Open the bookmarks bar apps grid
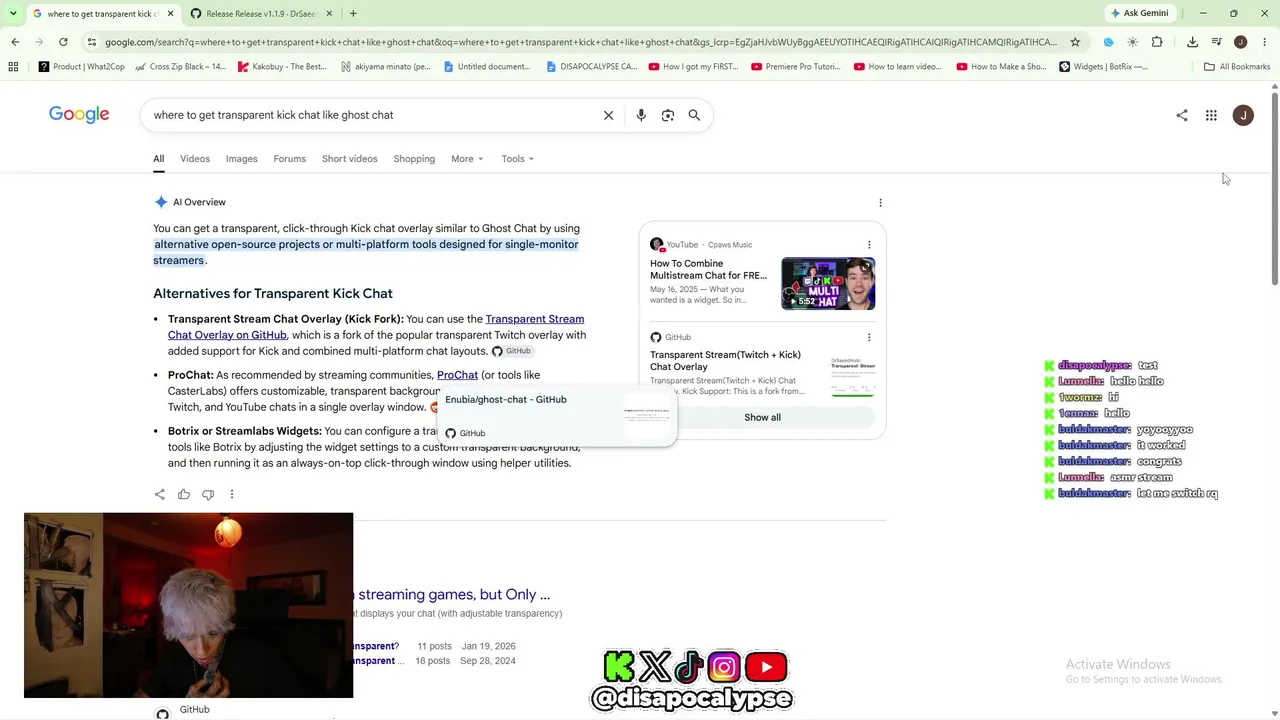The height and width of the screenshot is (720, 1280). [x=13, y=67]
